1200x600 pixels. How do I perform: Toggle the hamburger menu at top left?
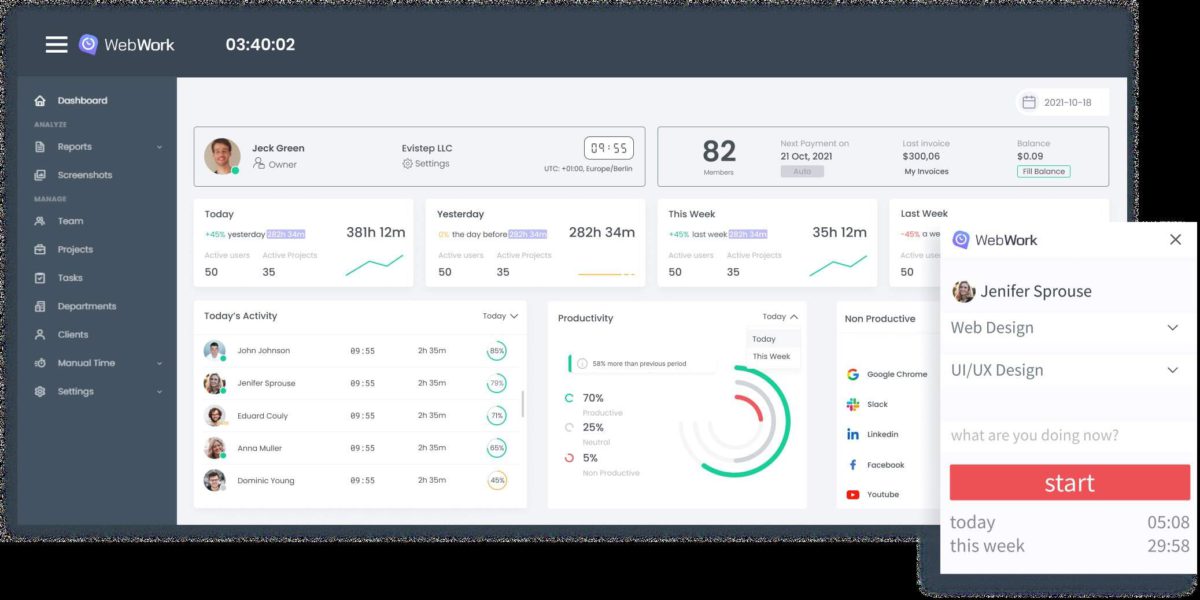click(x=57, y=43)
